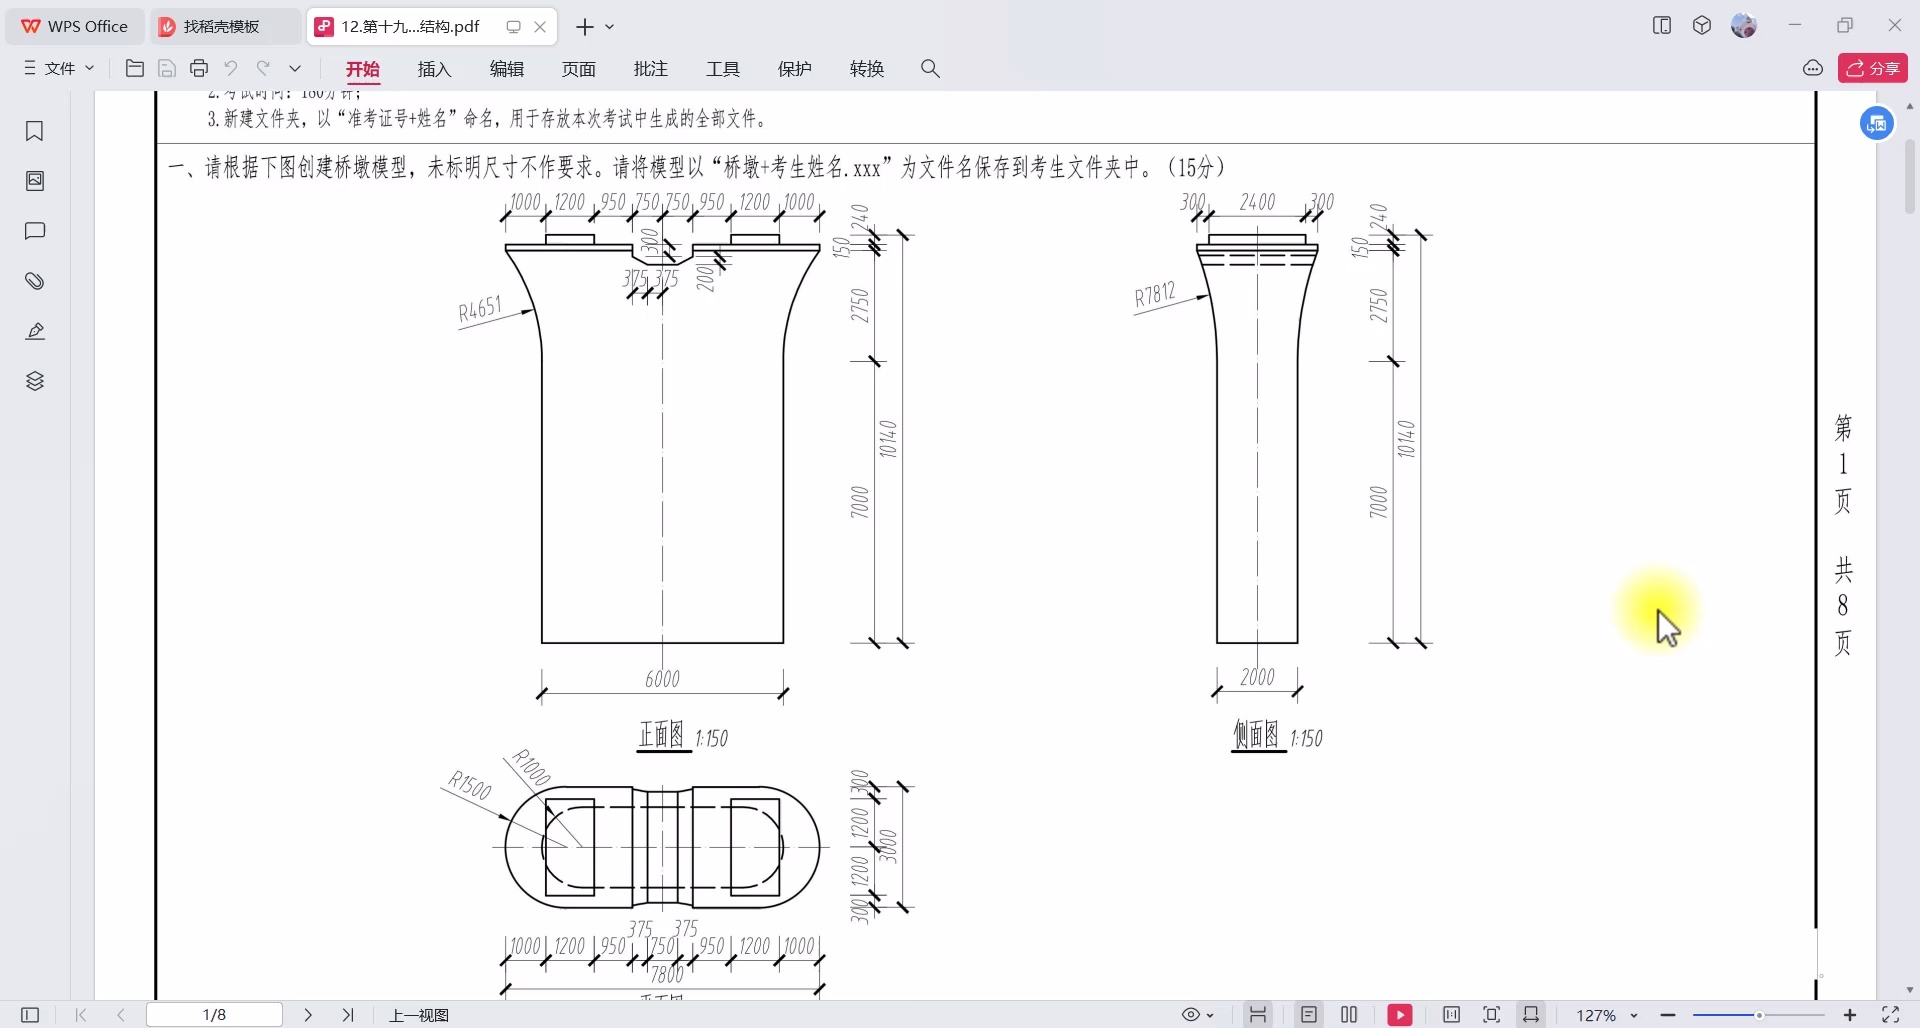Image resolution: width=1920 pixels, height=1028 pixels.
Task: Open the page thumbnails panel
Action: [34, 181]
